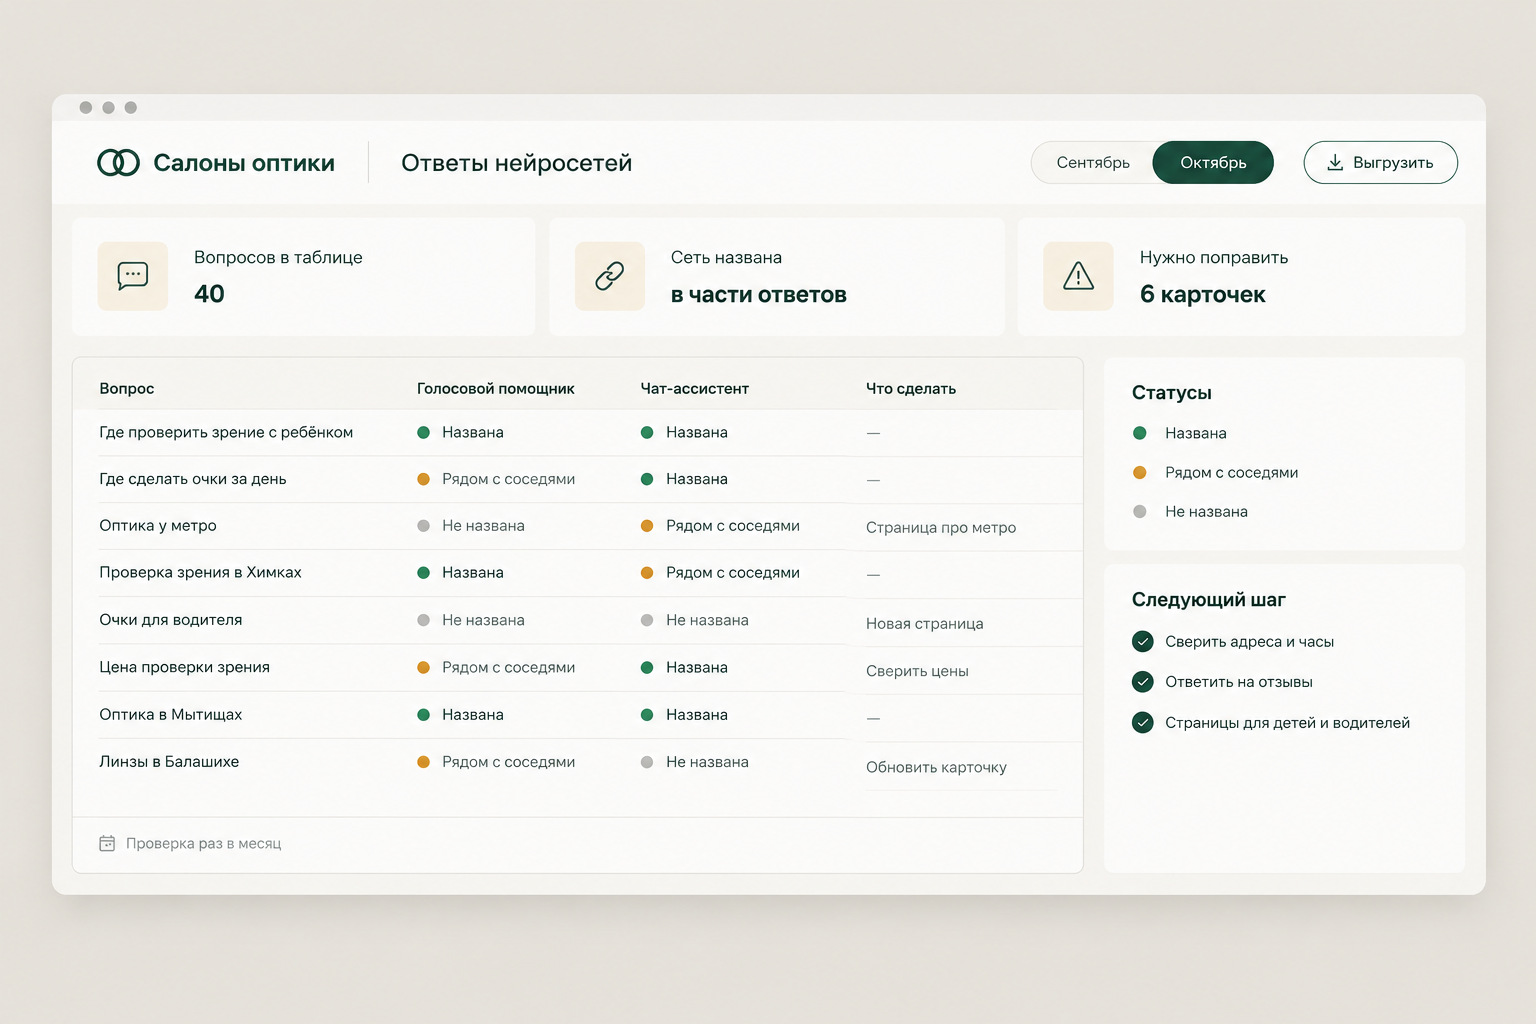Open the 'Ответы нейросетей' section title
Screen dimensions: 1536x1024
[x=517, y=163]
